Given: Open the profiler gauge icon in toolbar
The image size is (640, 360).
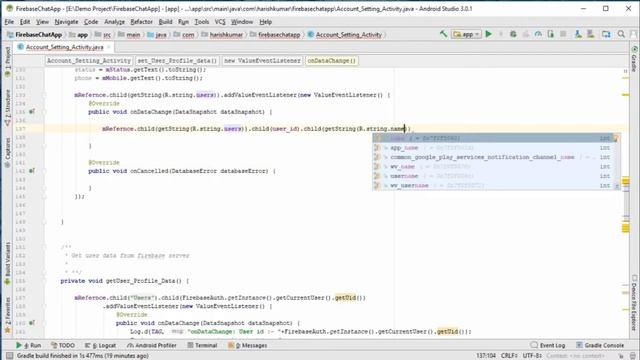Looking at the screenshot, I should [x=538, y=34].
